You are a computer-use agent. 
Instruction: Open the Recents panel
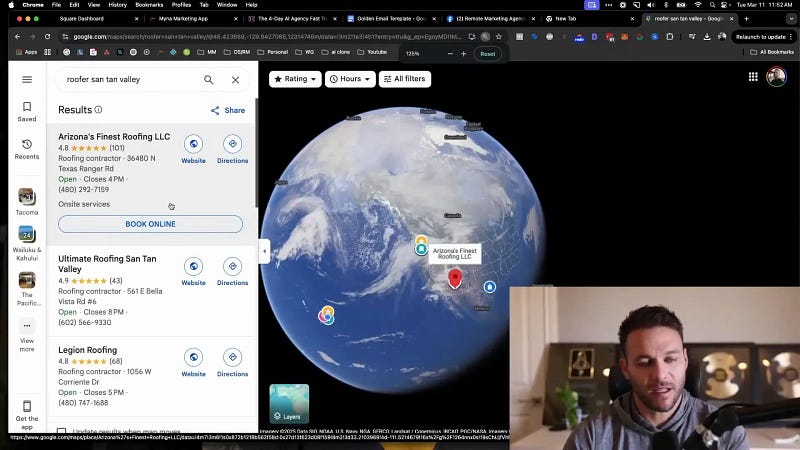coord(27,149)
